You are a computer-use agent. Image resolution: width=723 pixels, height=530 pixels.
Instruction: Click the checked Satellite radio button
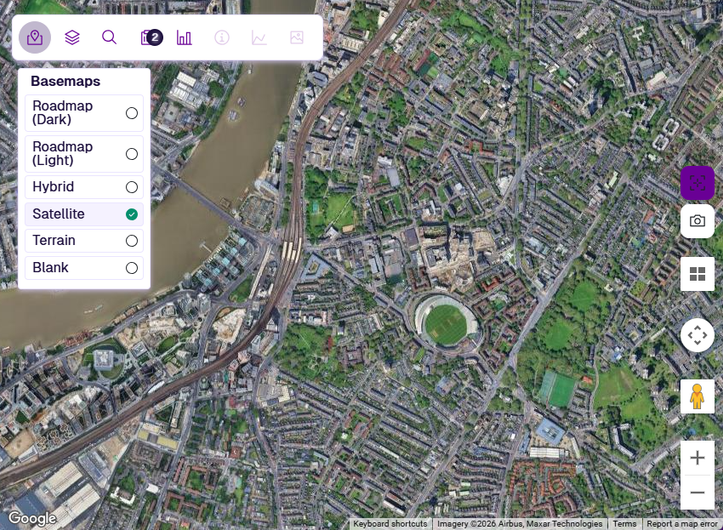pyautogui.click(x=131, y=214)
